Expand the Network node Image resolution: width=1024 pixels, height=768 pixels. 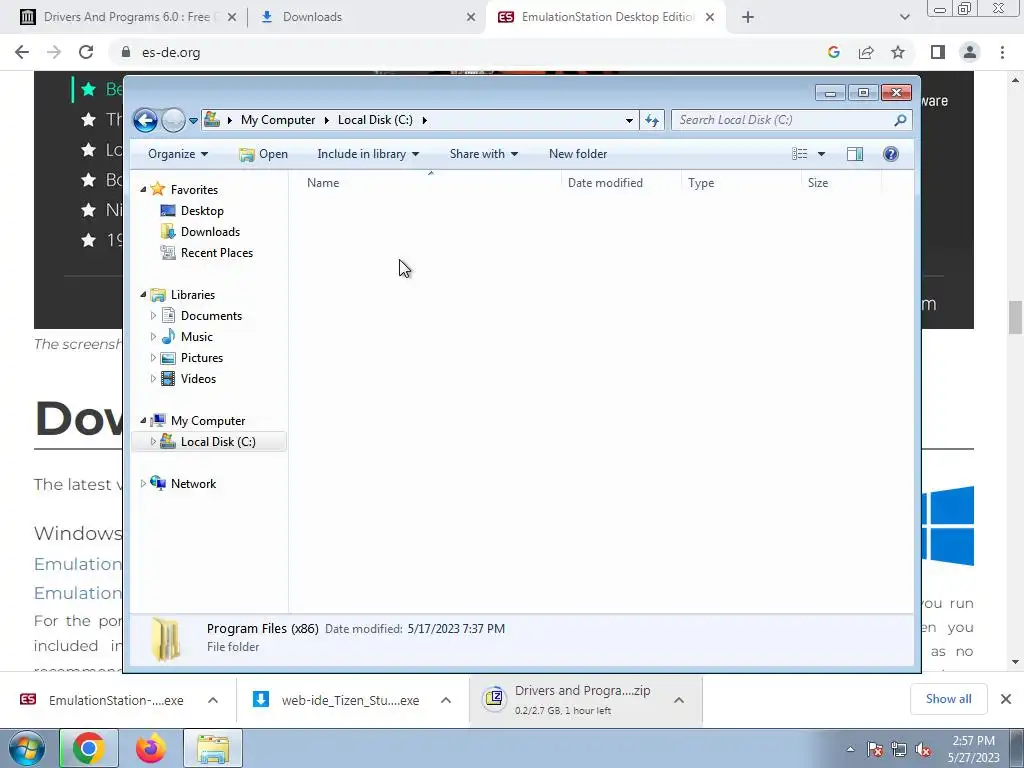(x=144, y=484)
